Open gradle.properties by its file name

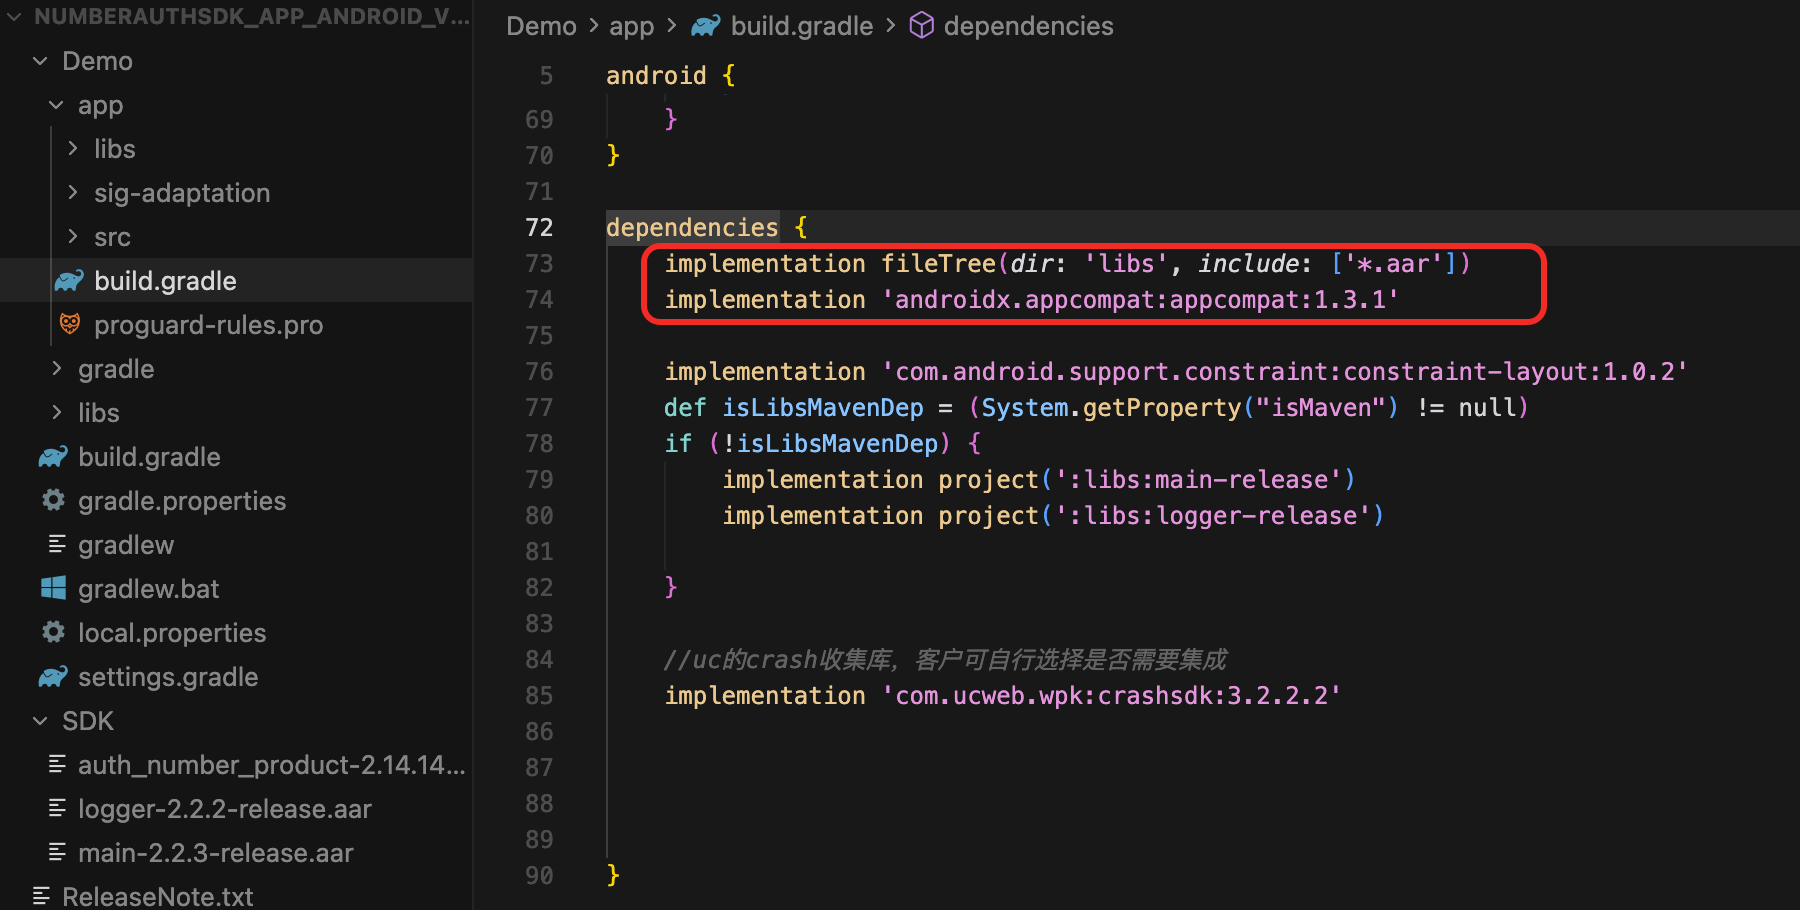pos(182,501)
